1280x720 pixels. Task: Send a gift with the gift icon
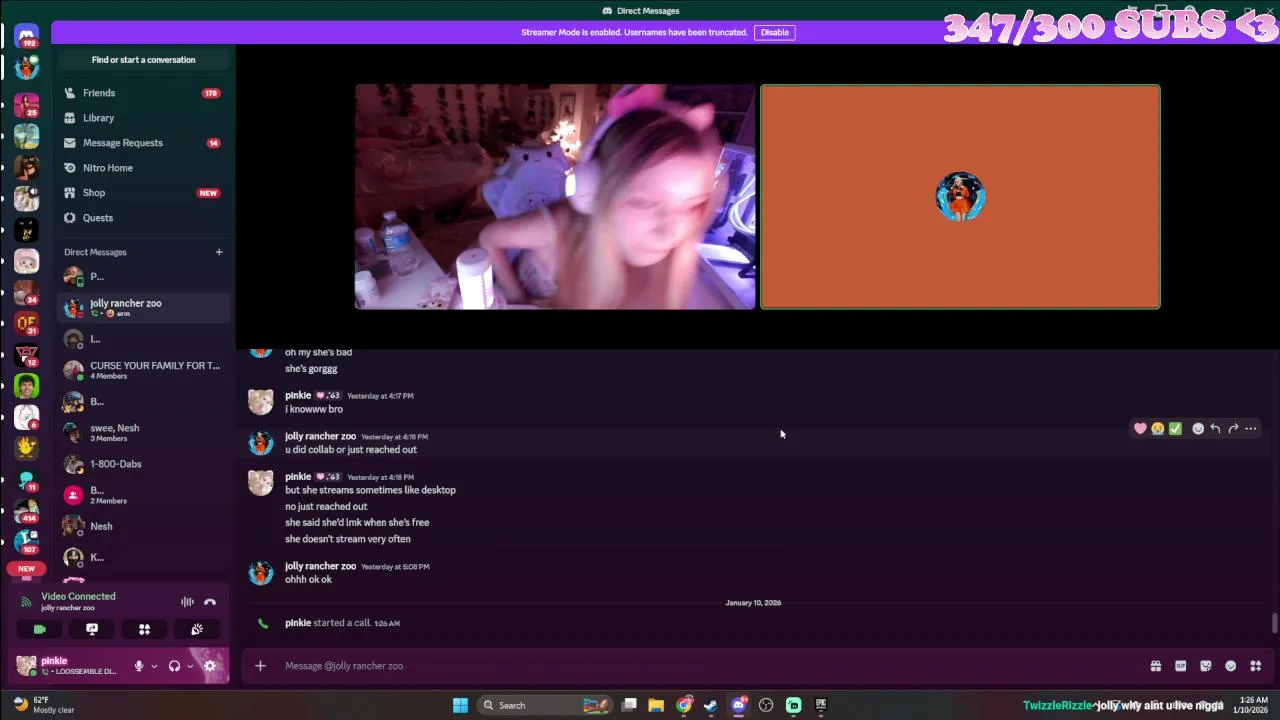(x=1156, y=666)
